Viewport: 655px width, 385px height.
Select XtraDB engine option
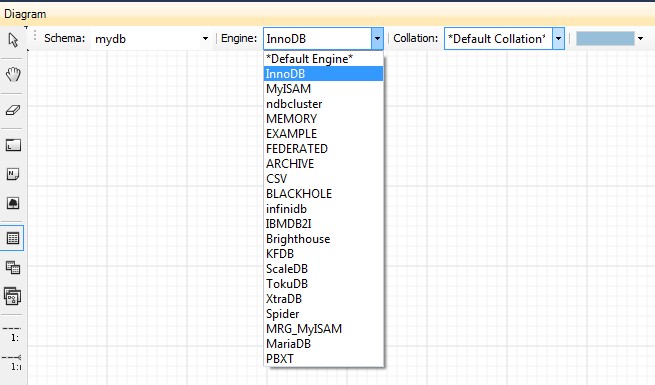pos(324,299)
